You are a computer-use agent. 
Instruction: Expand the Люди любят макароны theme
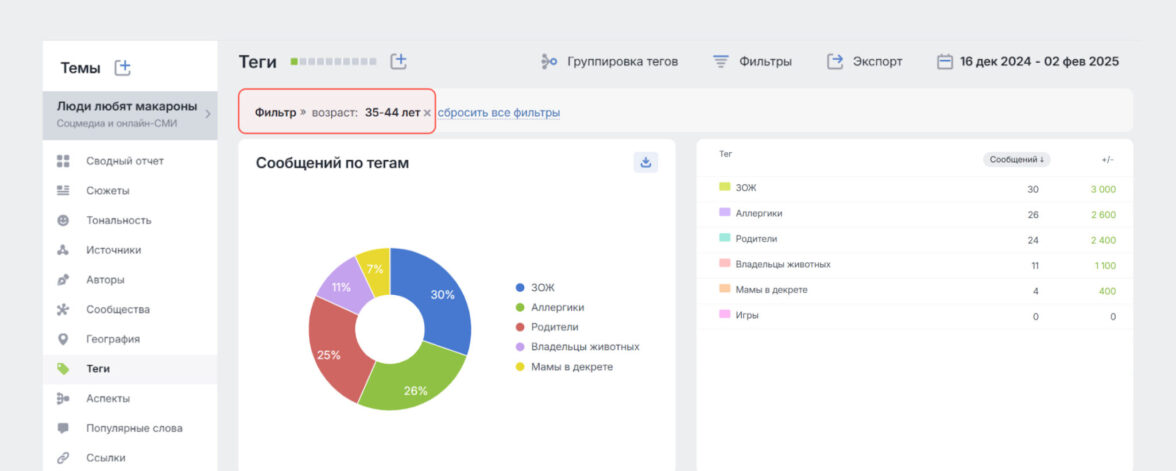click(x=208, y=114)
